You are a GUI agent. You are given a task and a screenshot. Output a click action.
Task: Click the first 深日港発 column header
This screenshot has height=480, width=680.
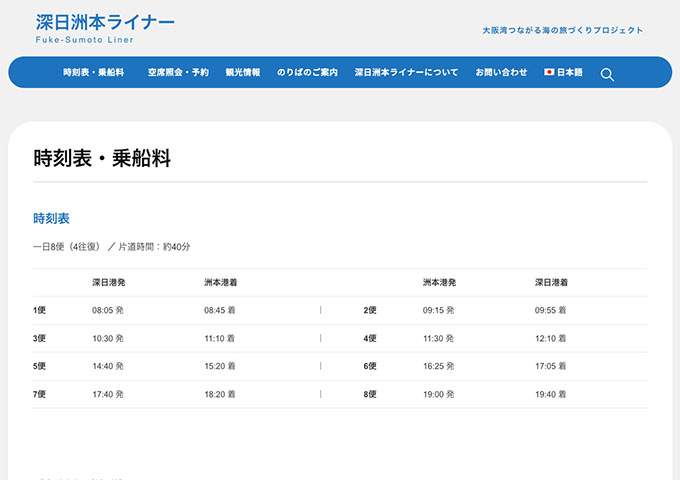[108, 283]
